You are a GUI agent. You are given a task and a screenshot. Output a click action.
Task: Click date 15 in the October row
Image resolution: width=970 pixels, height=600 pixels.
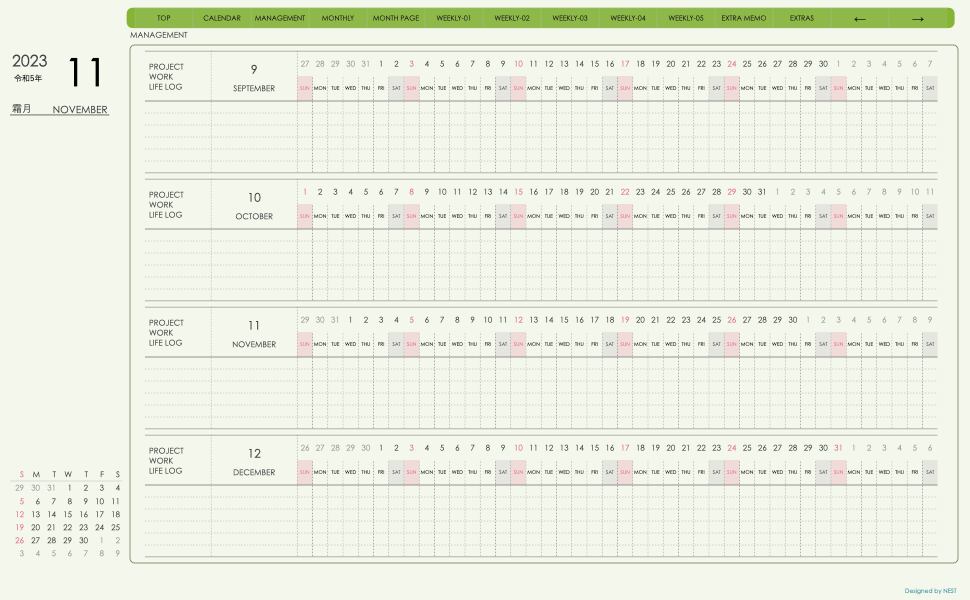[518, 192]
